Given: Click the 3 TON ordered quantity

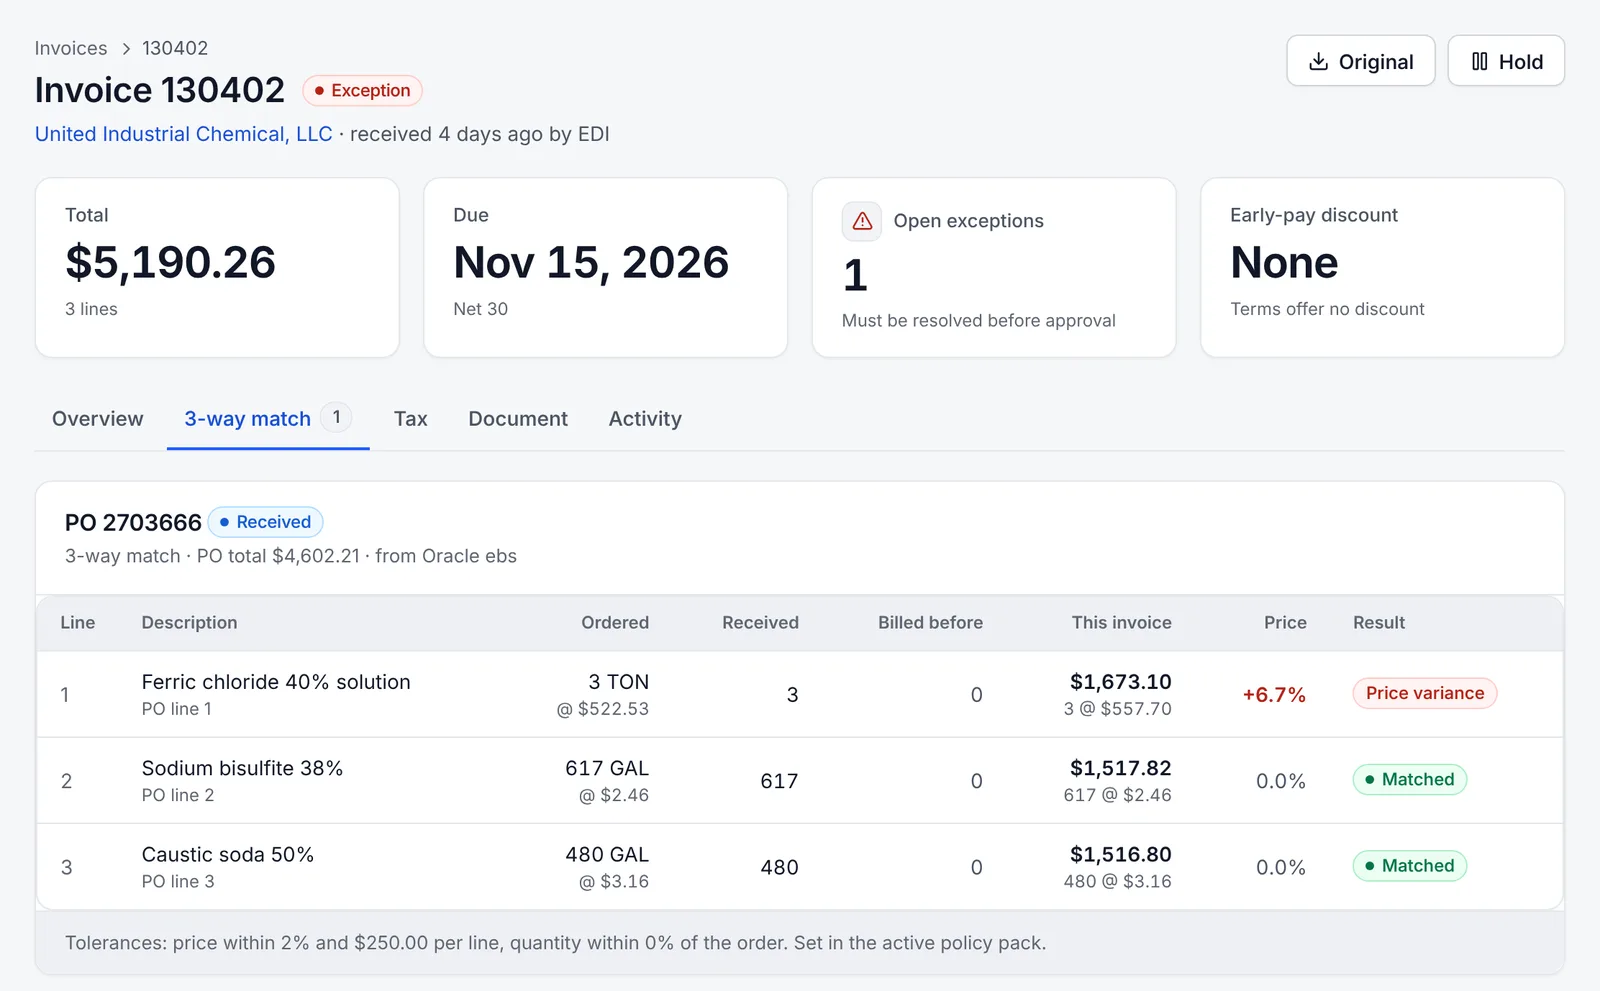Looking at the screenshot, I should click(x=618, y=682).
